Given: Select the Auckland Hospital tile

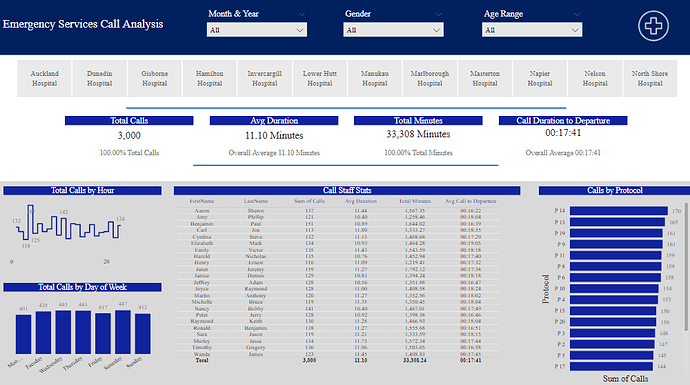Looking at the screenshot, I should pos(44,78).
